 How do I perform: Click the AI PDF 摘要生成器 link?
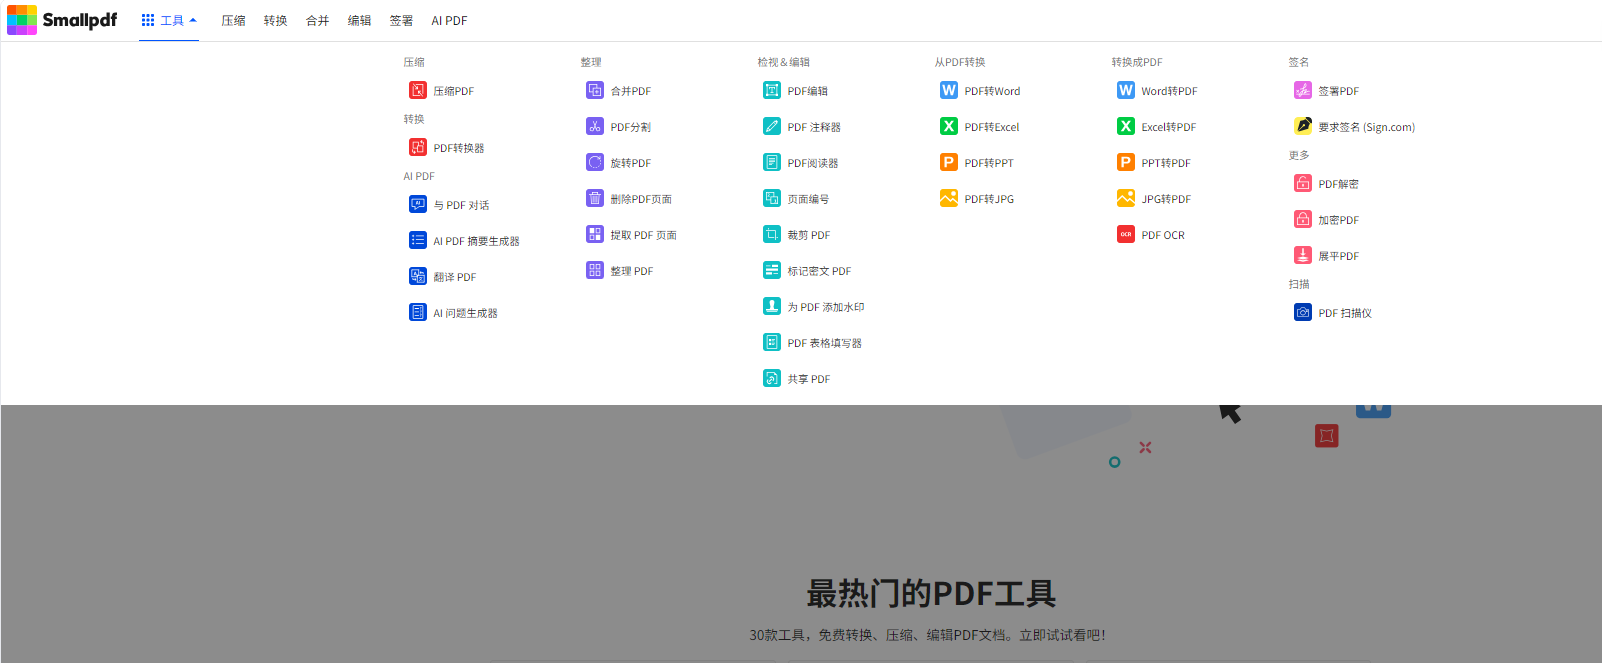476,242
